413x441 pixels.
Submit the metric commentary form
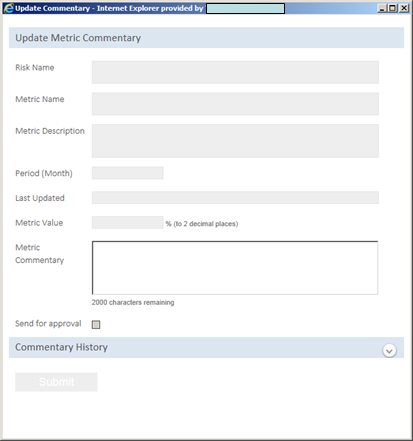tap(56, 382)
